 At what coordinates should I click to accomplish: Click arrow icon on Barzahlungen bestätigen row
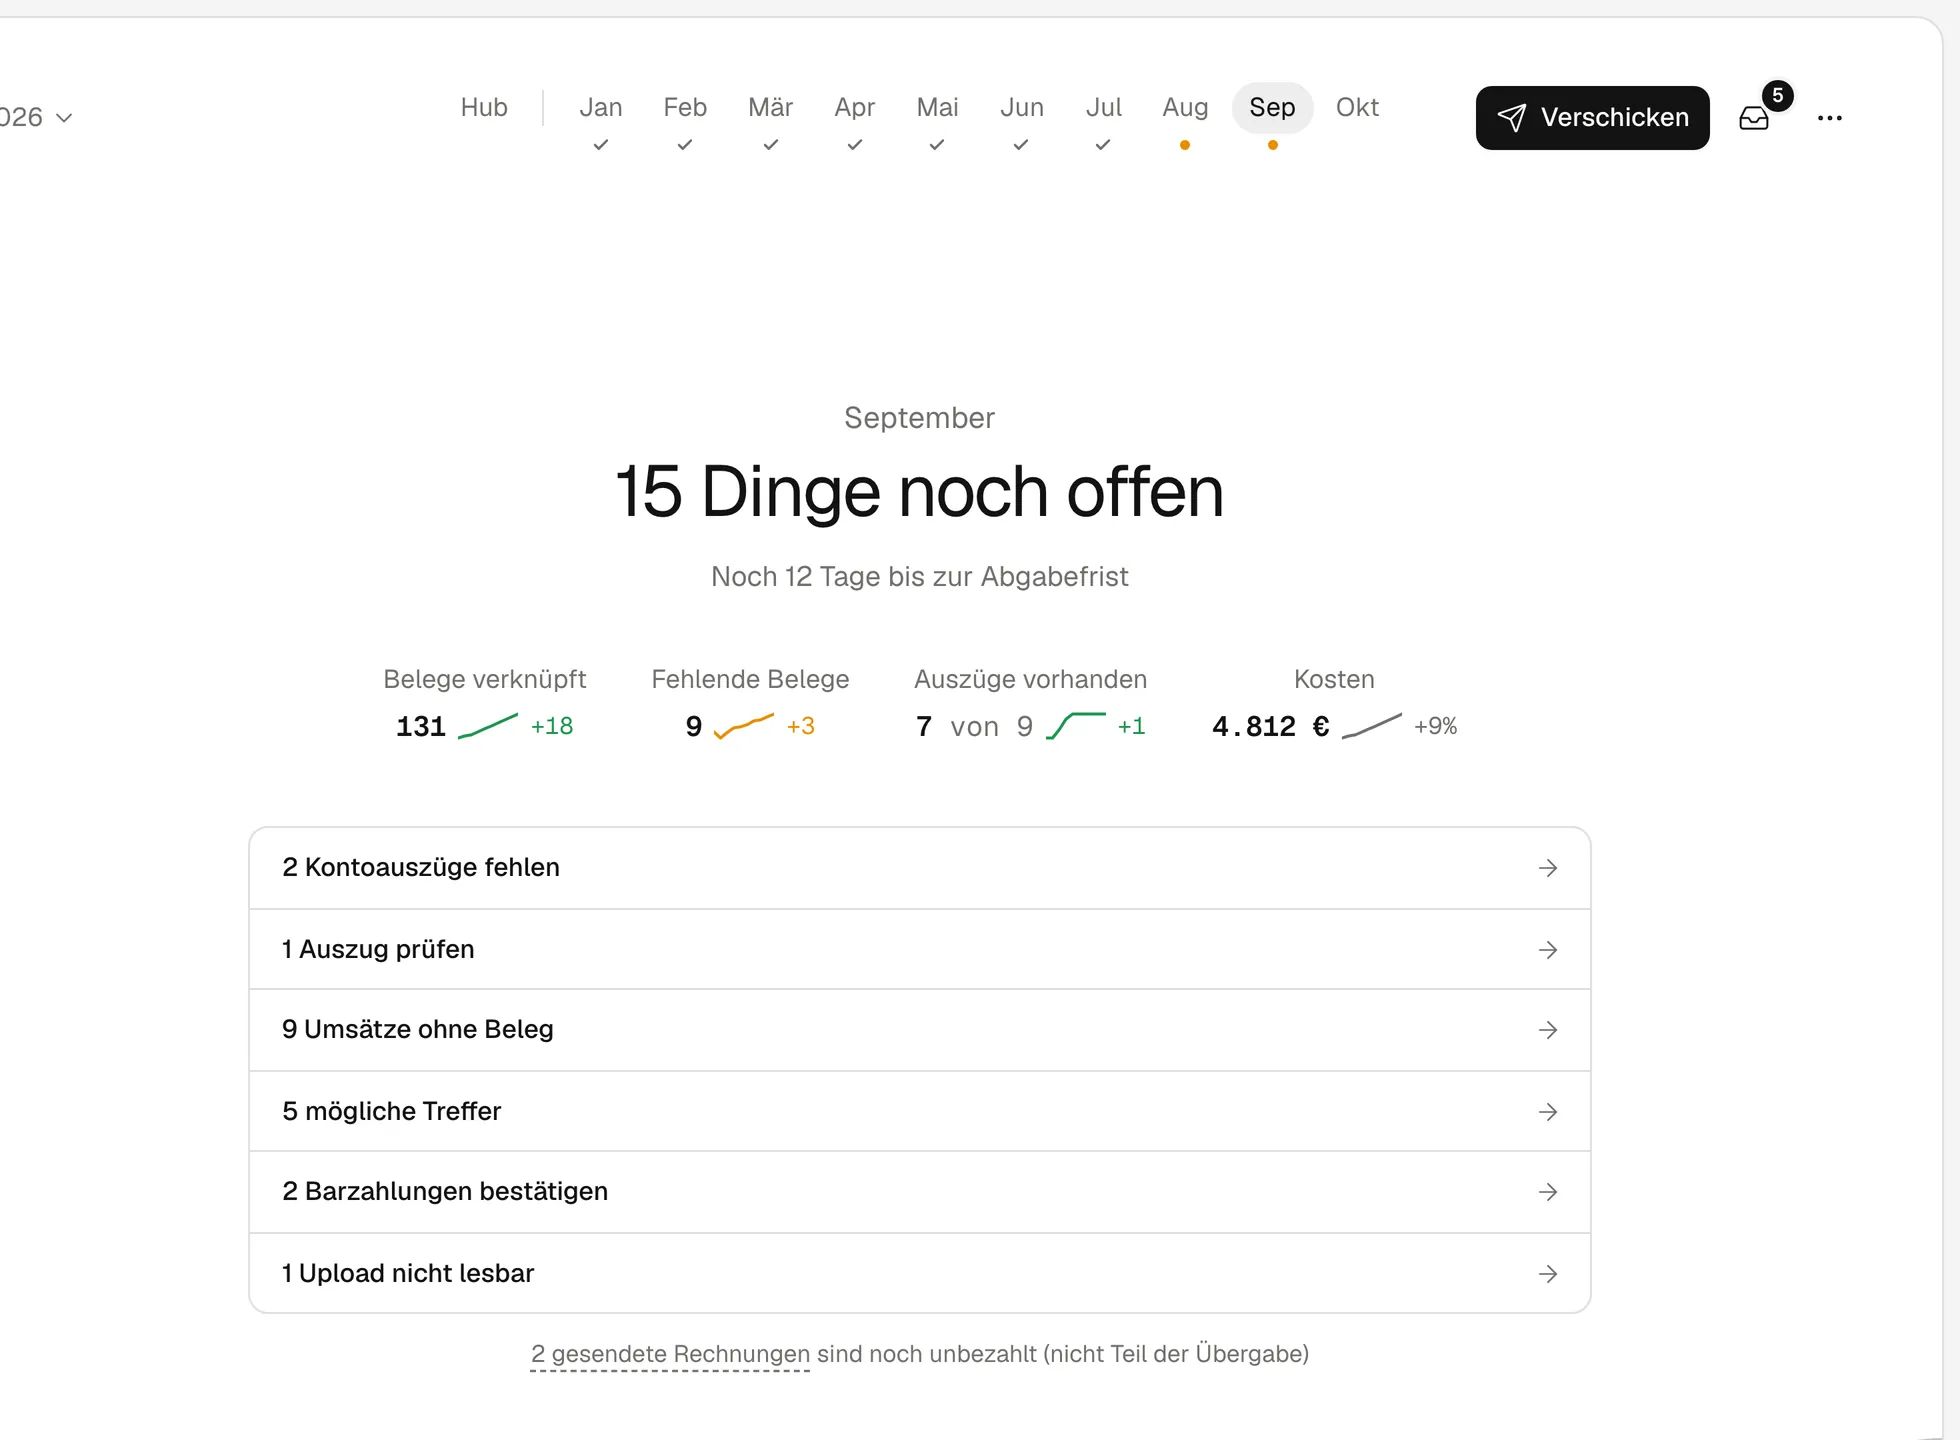1548,1192
